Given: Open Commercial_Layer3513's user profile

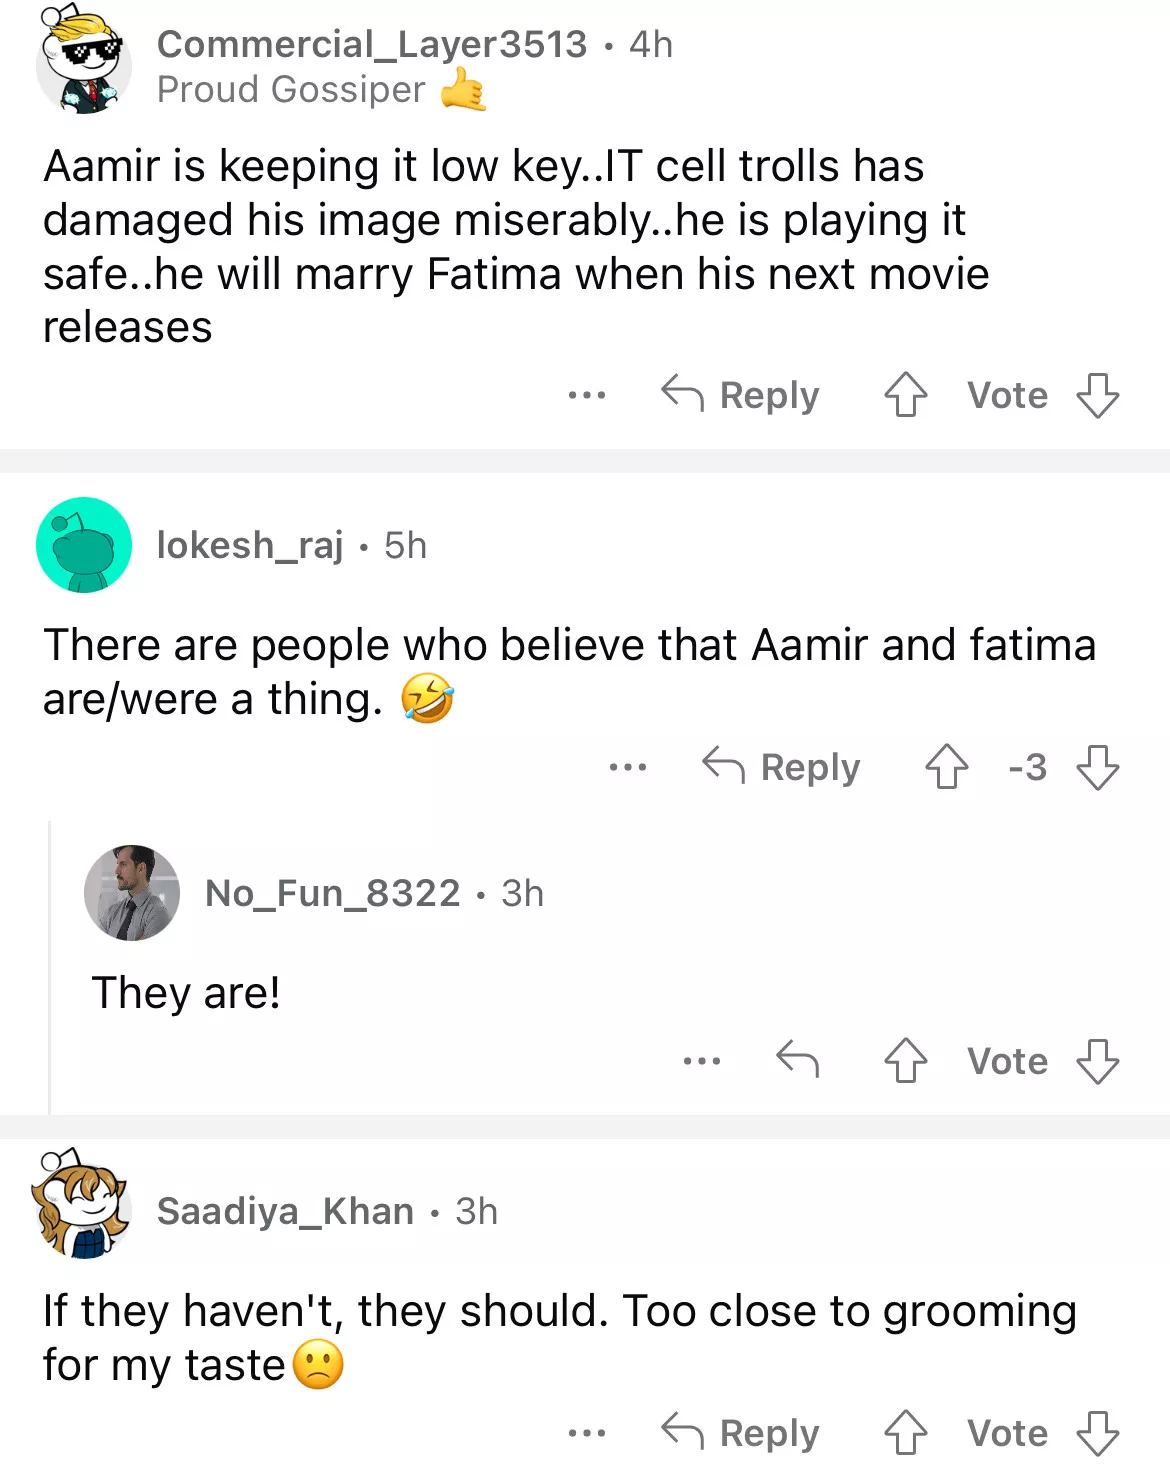Looking at the screenshot, I should click(x=372, y=44).
